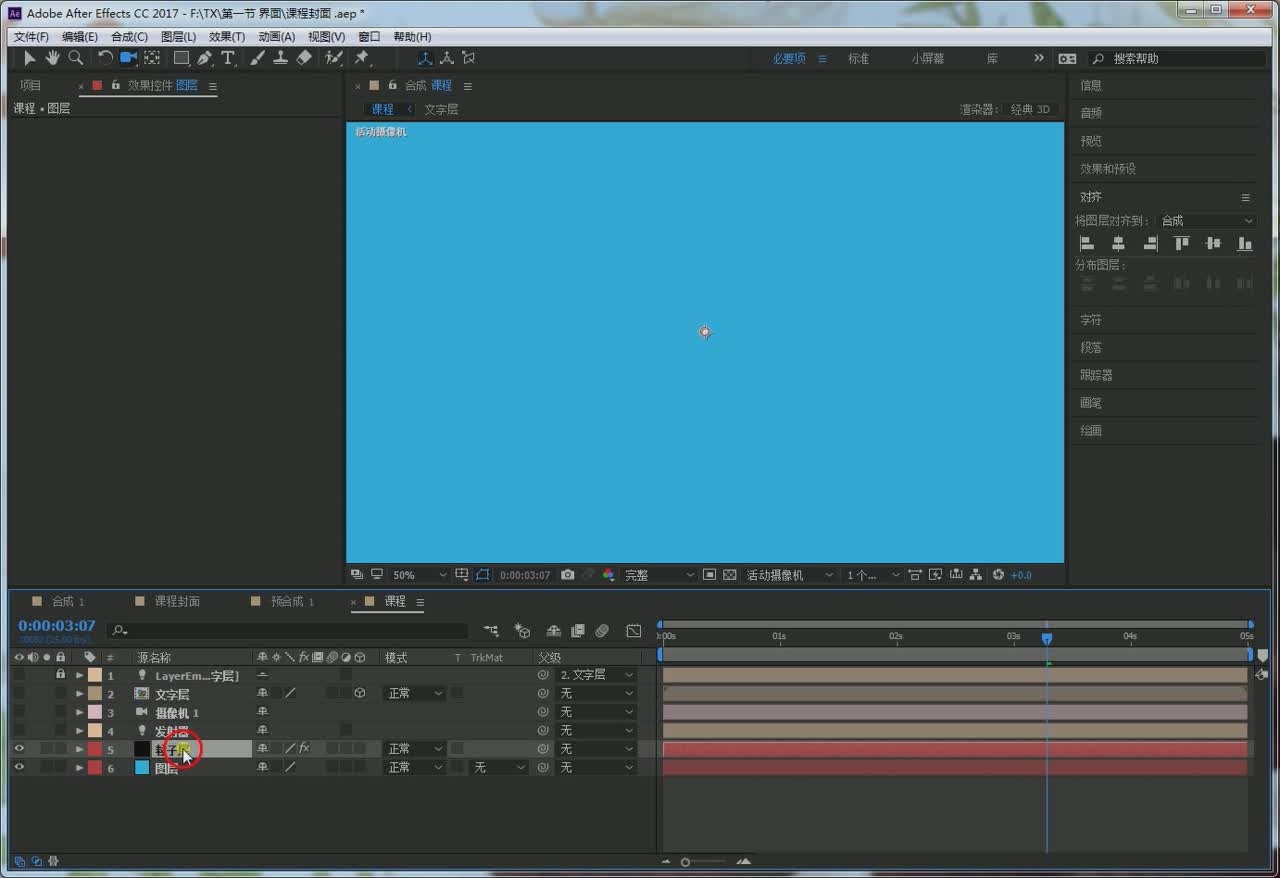The width and height of the screenshot is (1280, 878).
Task: Select the 标准 workspace
Action: click(859, 59)
